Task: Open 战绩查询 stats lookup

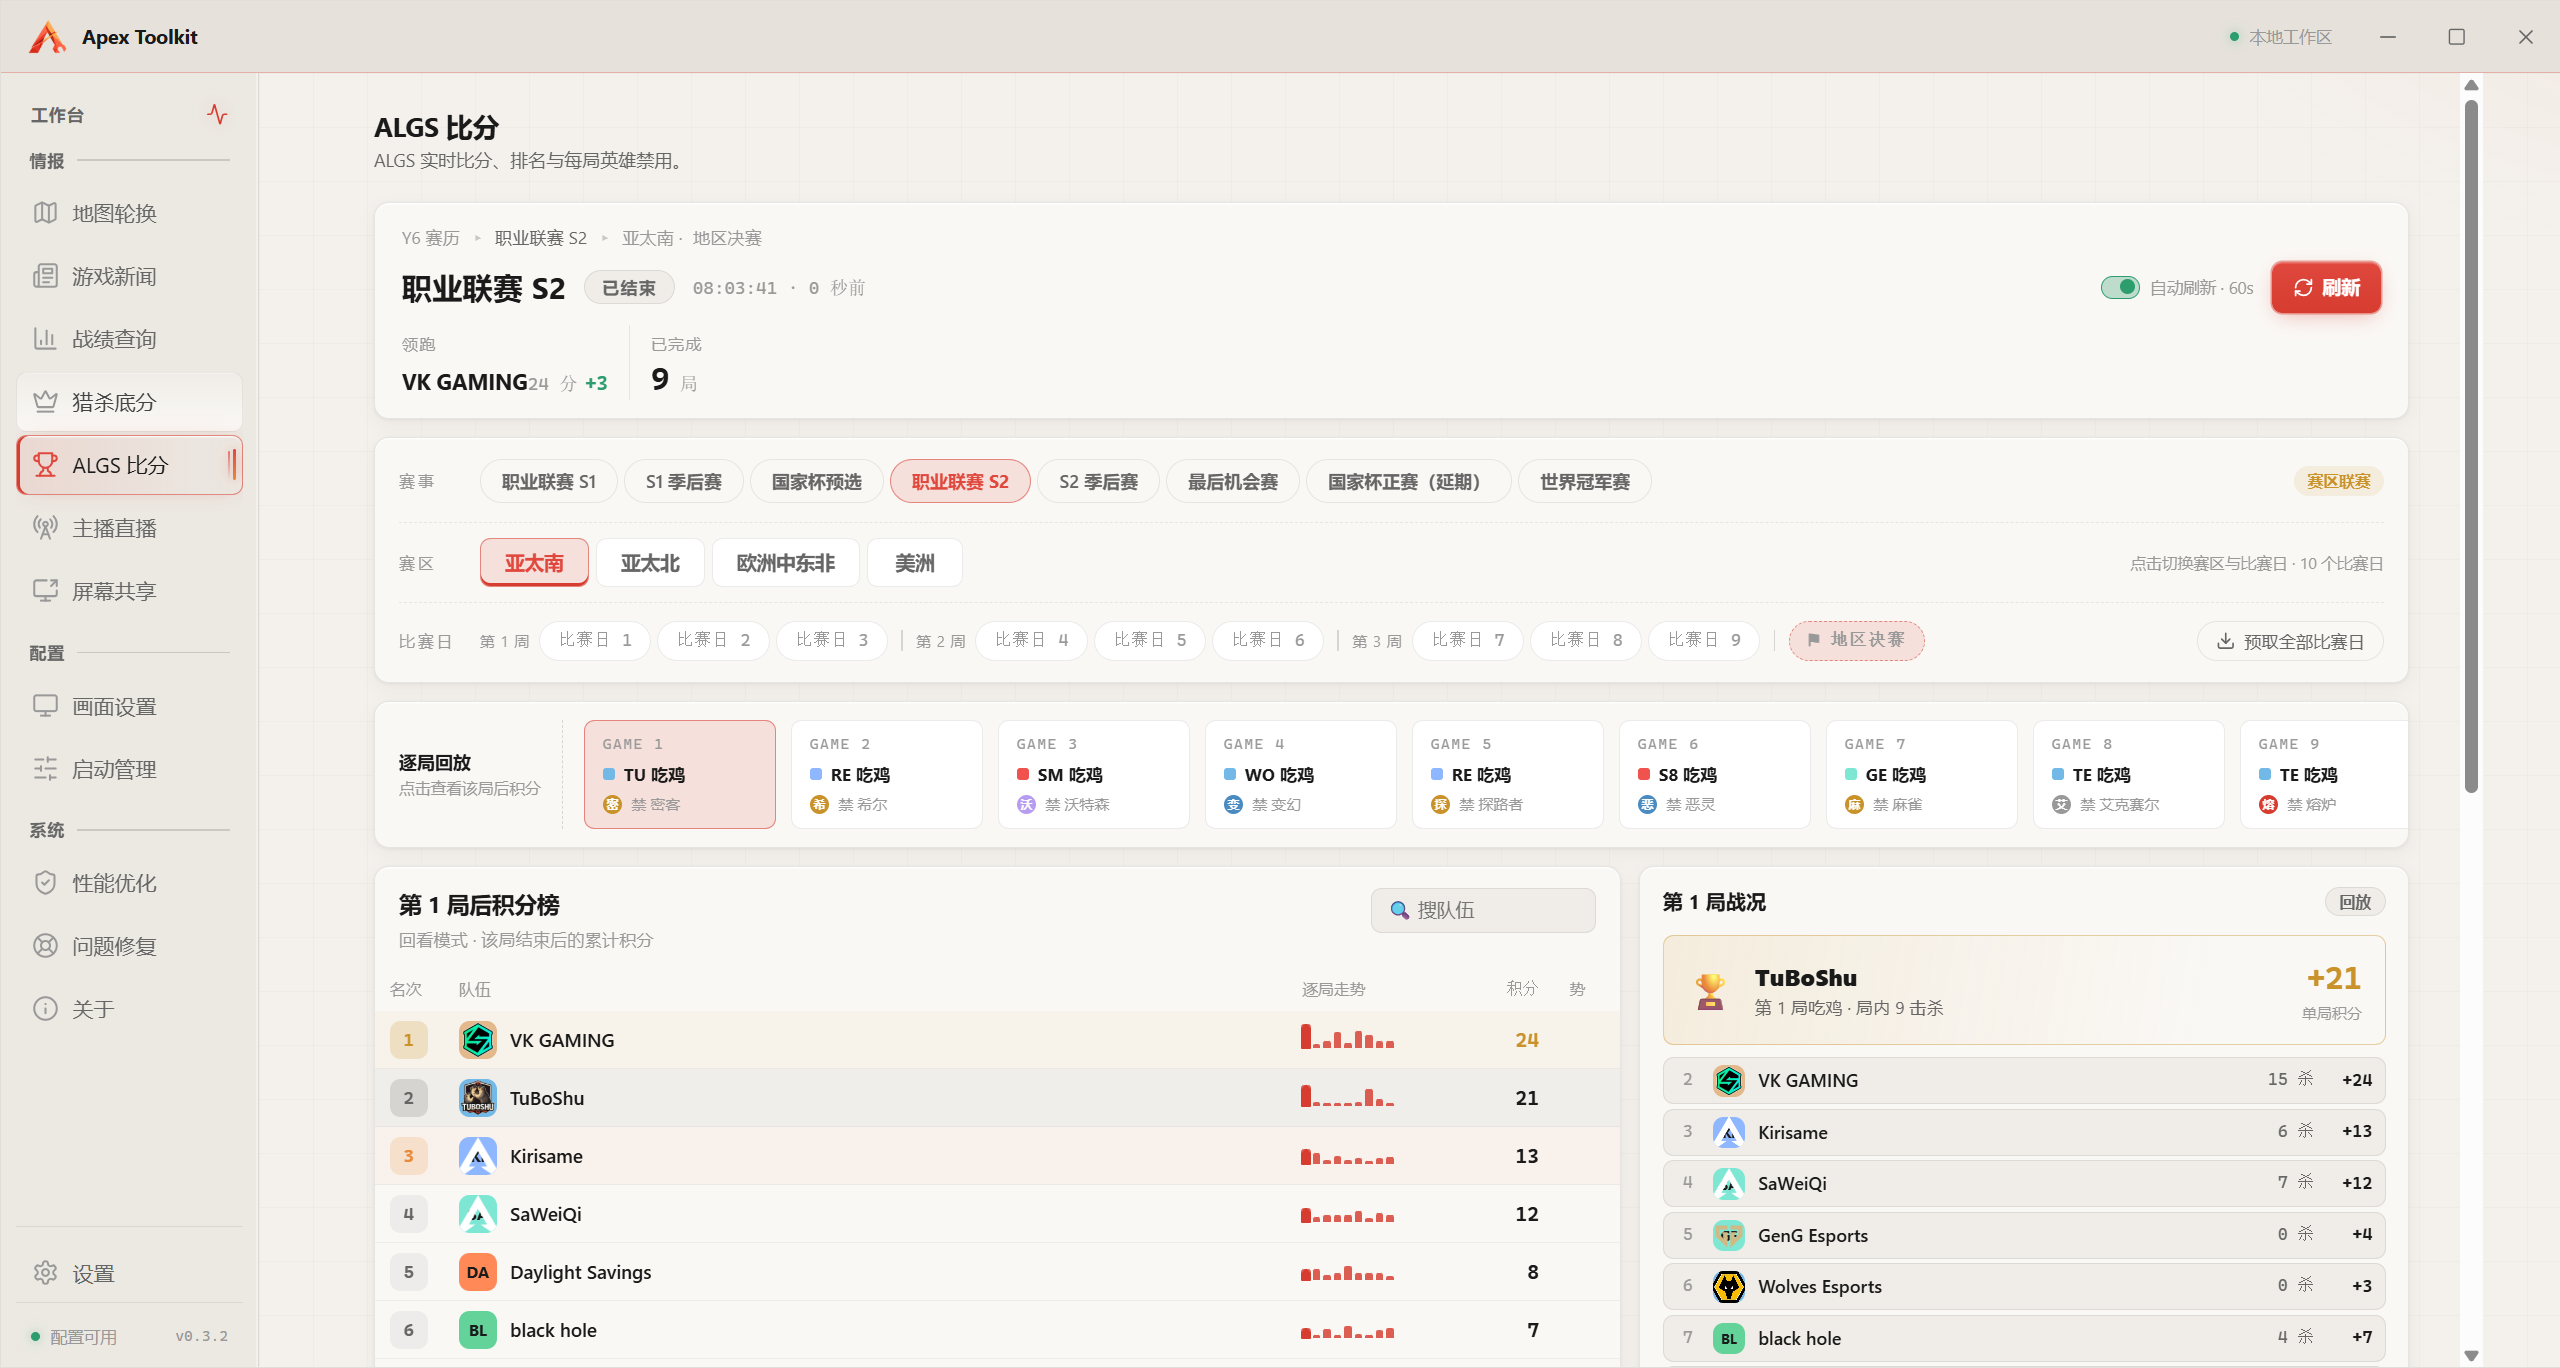Action: pos(129,339)
